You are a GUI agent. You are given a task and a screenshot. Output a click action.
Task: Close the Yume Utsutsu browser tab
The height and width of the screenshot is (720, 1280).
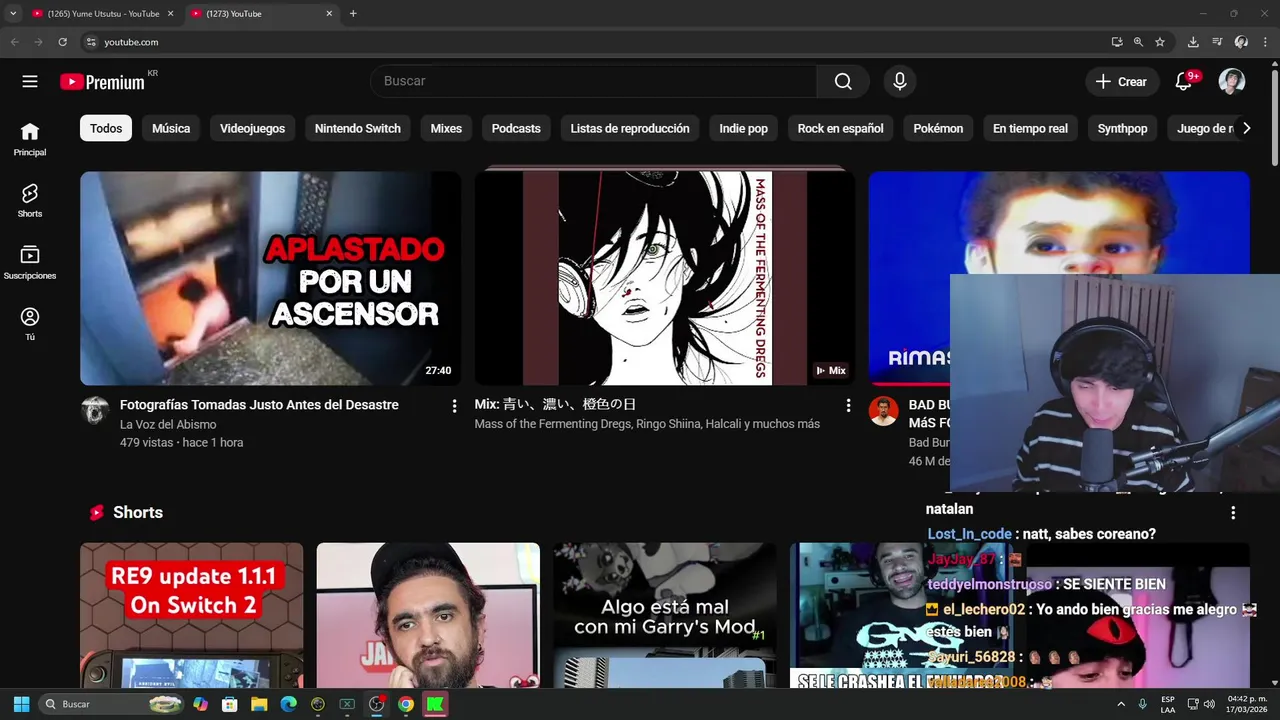tap(170, 14)
